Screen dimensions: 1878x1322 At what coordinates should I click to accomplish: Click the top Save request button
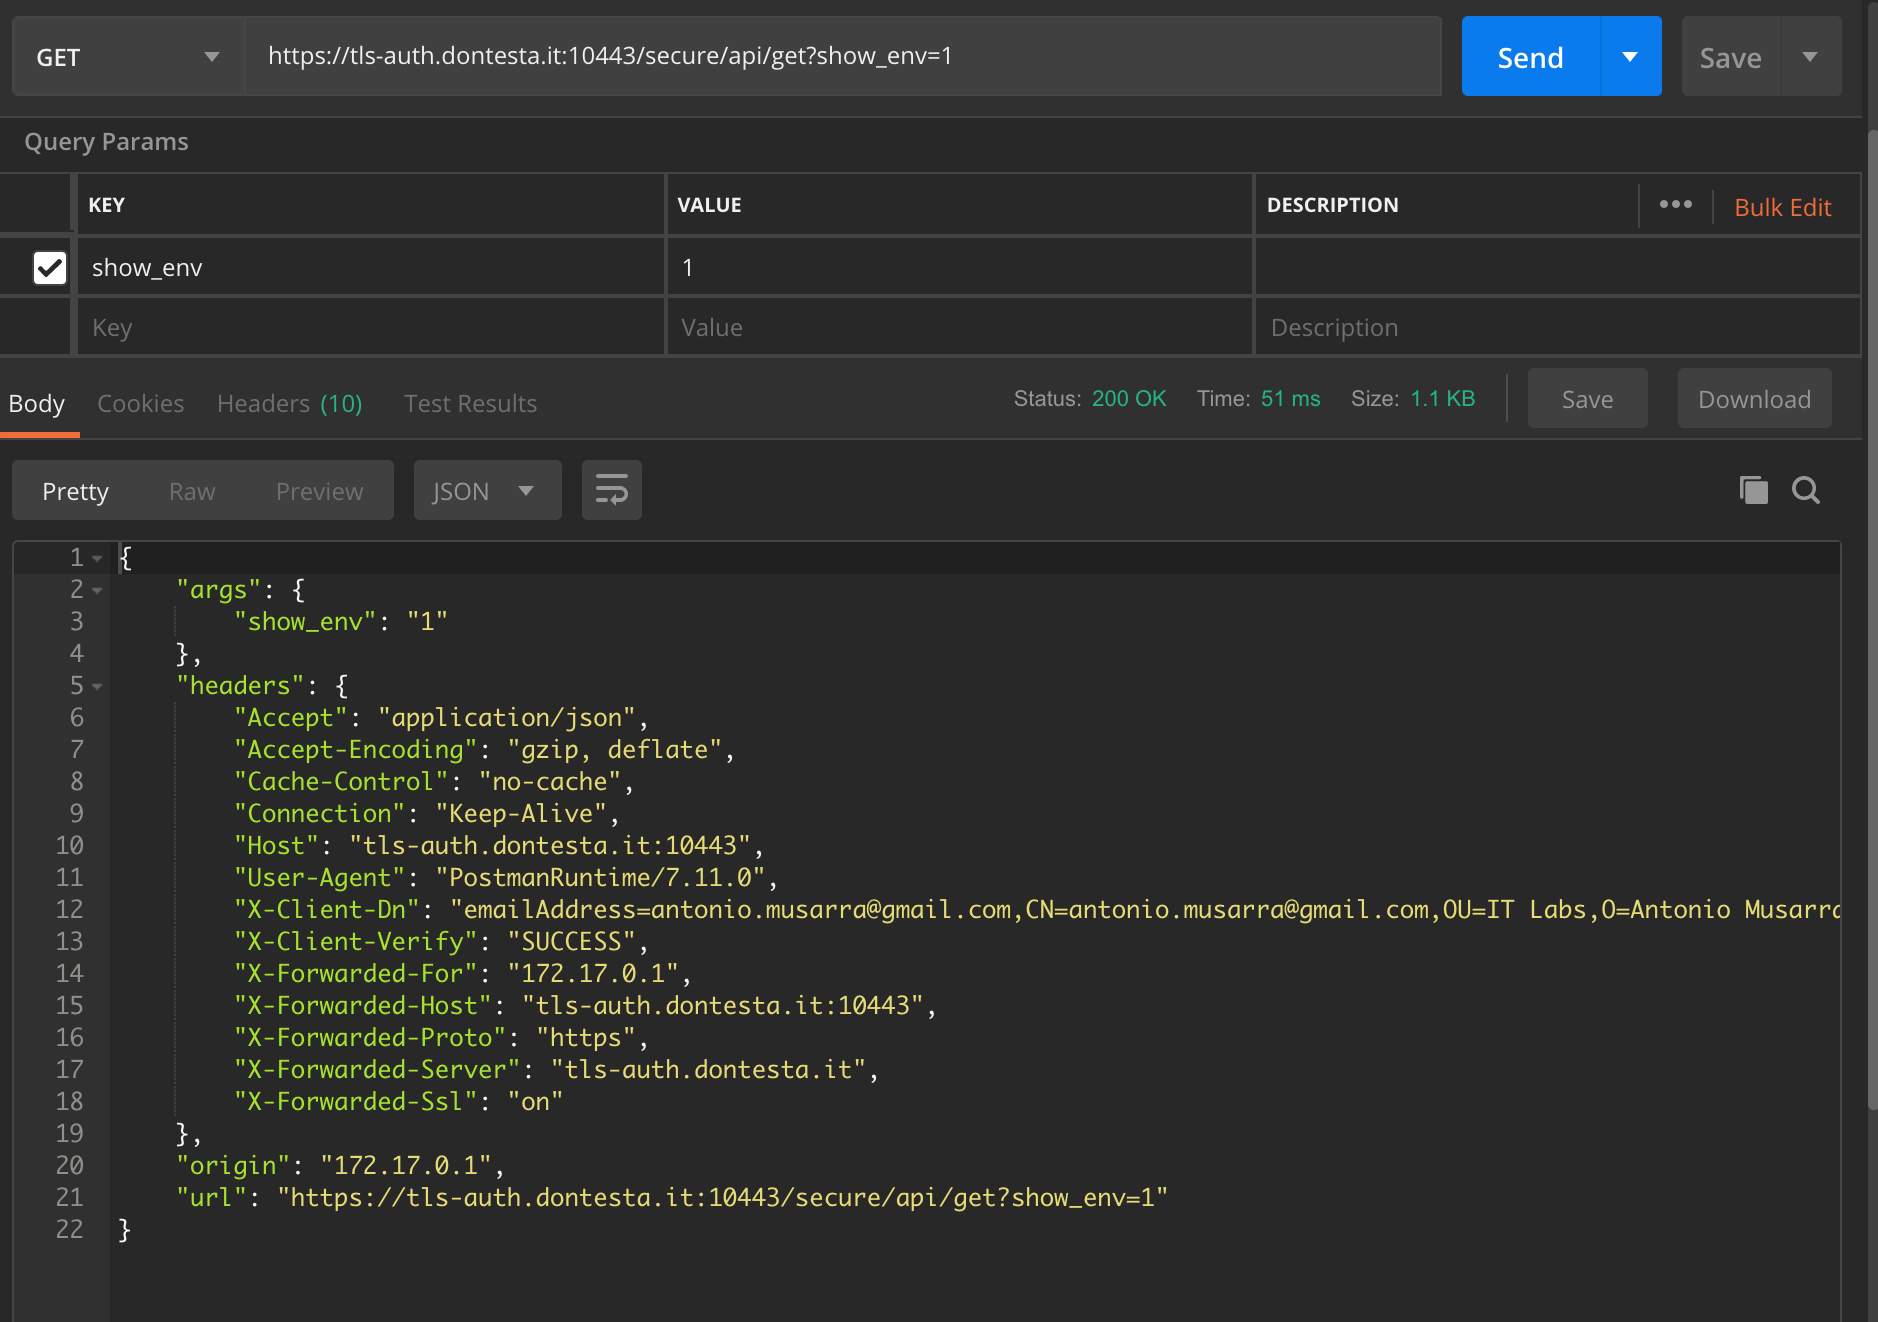pyautogui.click(x=1730, y=57)
